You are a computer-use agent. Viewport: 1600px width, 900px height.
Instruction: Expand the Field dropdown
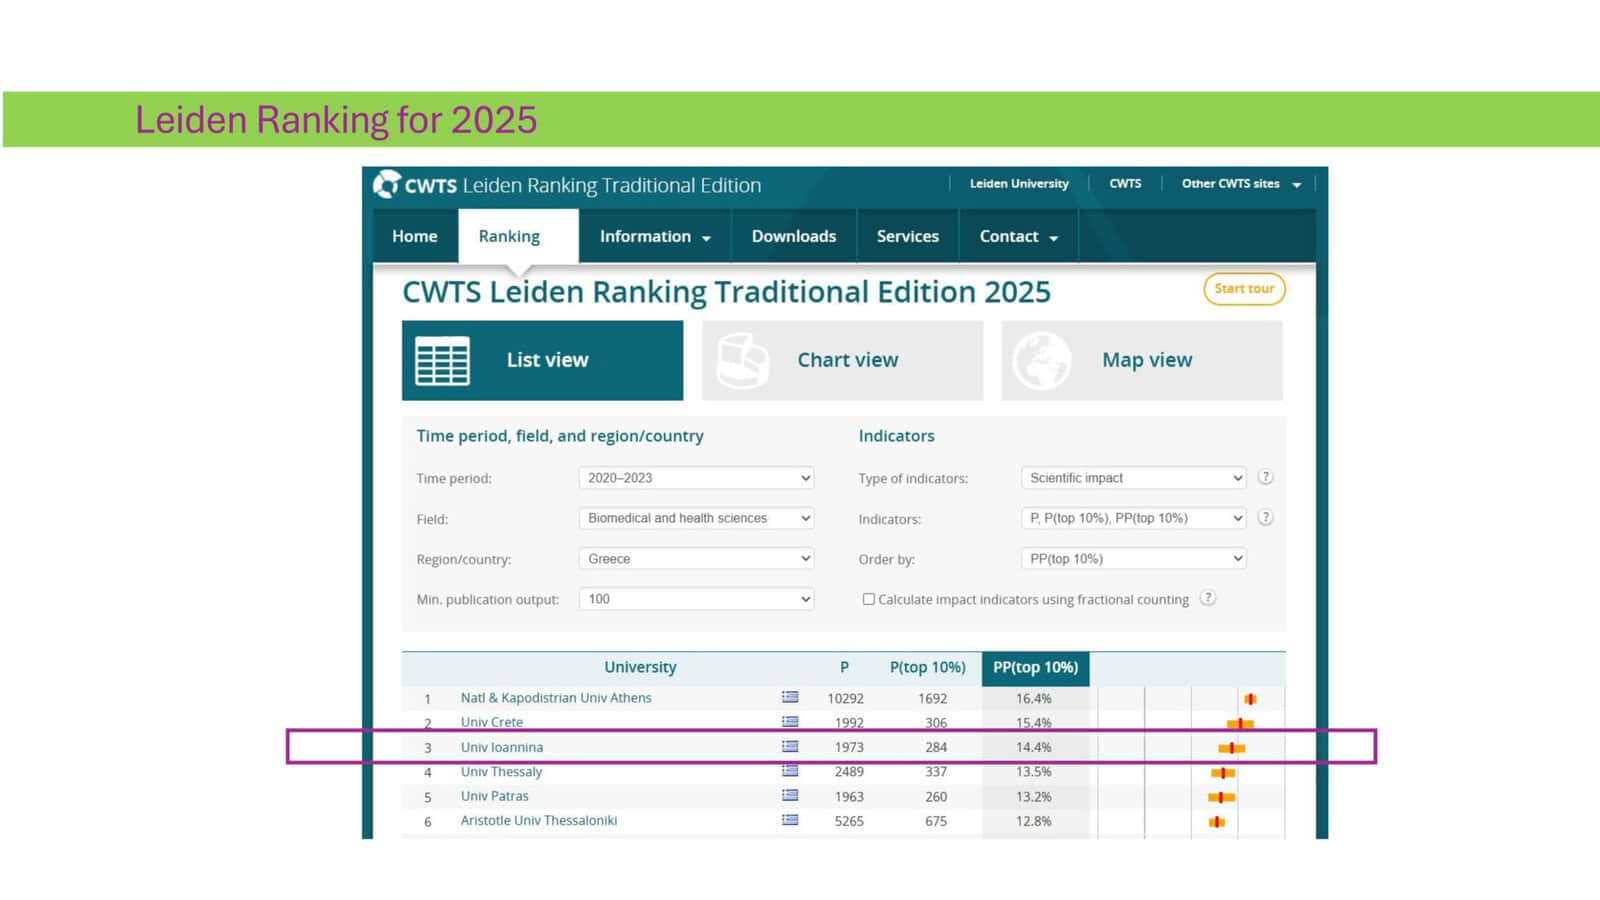tap(696, 518)
